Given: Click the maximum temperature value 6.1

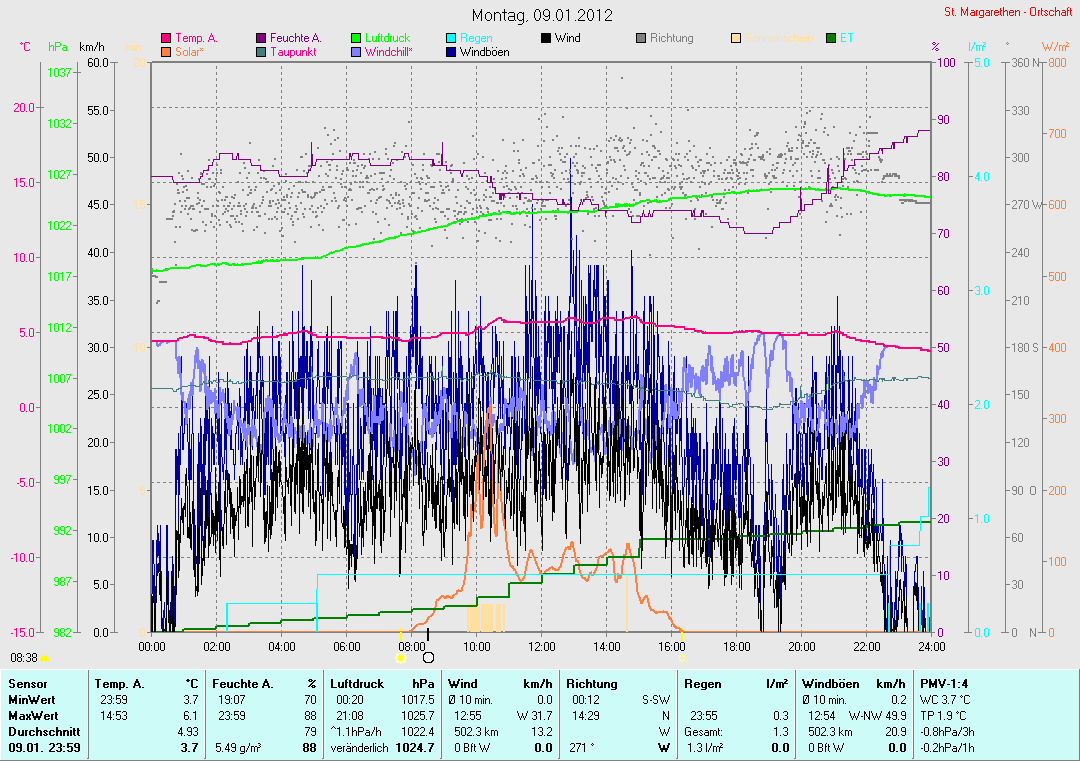Looking at the screenshot, I should pos(190,716).
